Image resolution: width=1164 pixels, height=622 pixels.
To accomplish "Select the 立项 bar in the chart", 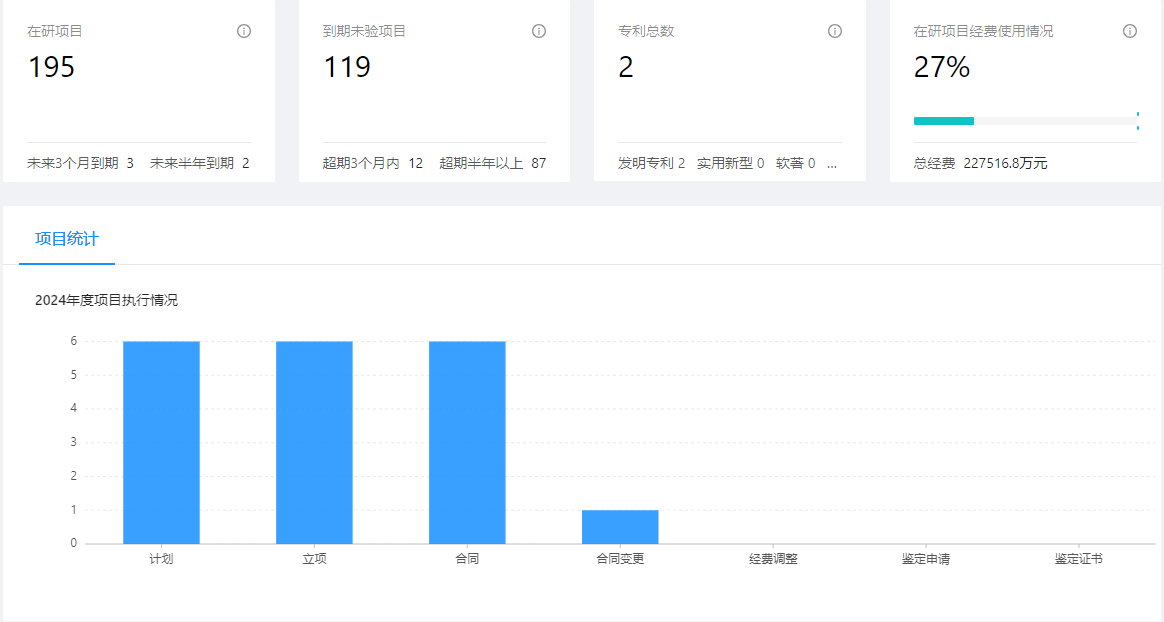I will (314, 442).
